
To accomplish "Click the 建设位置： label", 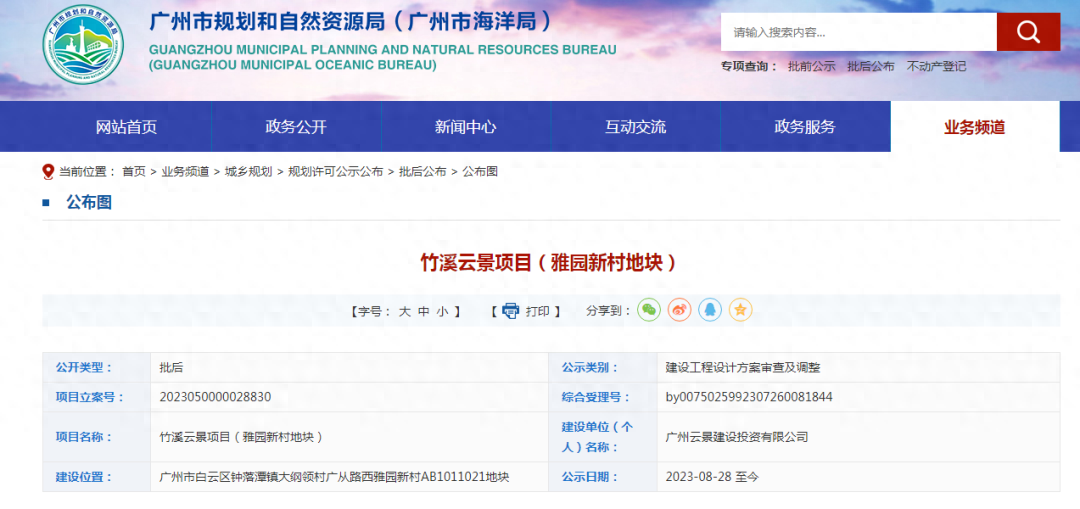I will pyautogui.click(x=84, y=477).
